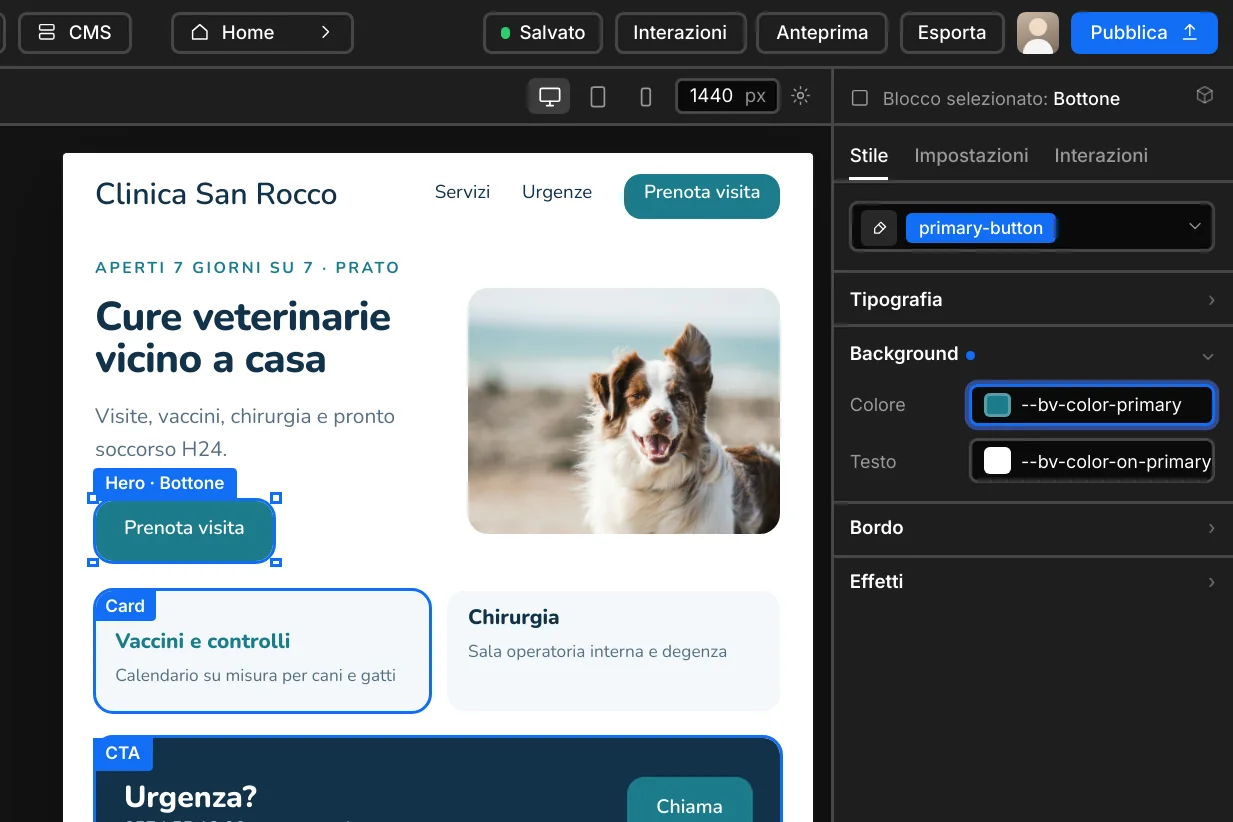
Task: Click Sala operatoria interna e degenza text
Action: [x=597, y=652]
